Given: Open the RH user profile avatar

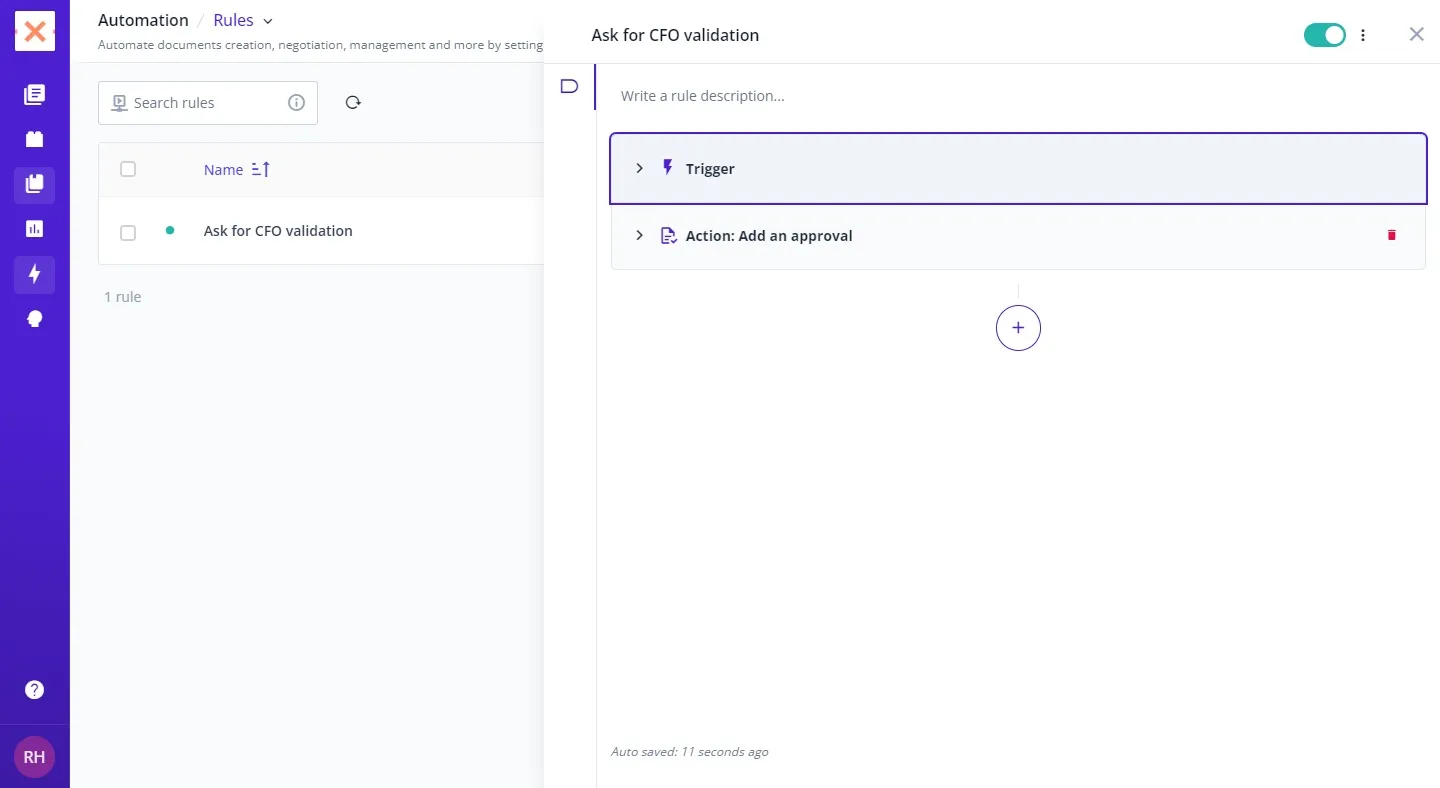Looking at the screenshot, I should (34, 757).
